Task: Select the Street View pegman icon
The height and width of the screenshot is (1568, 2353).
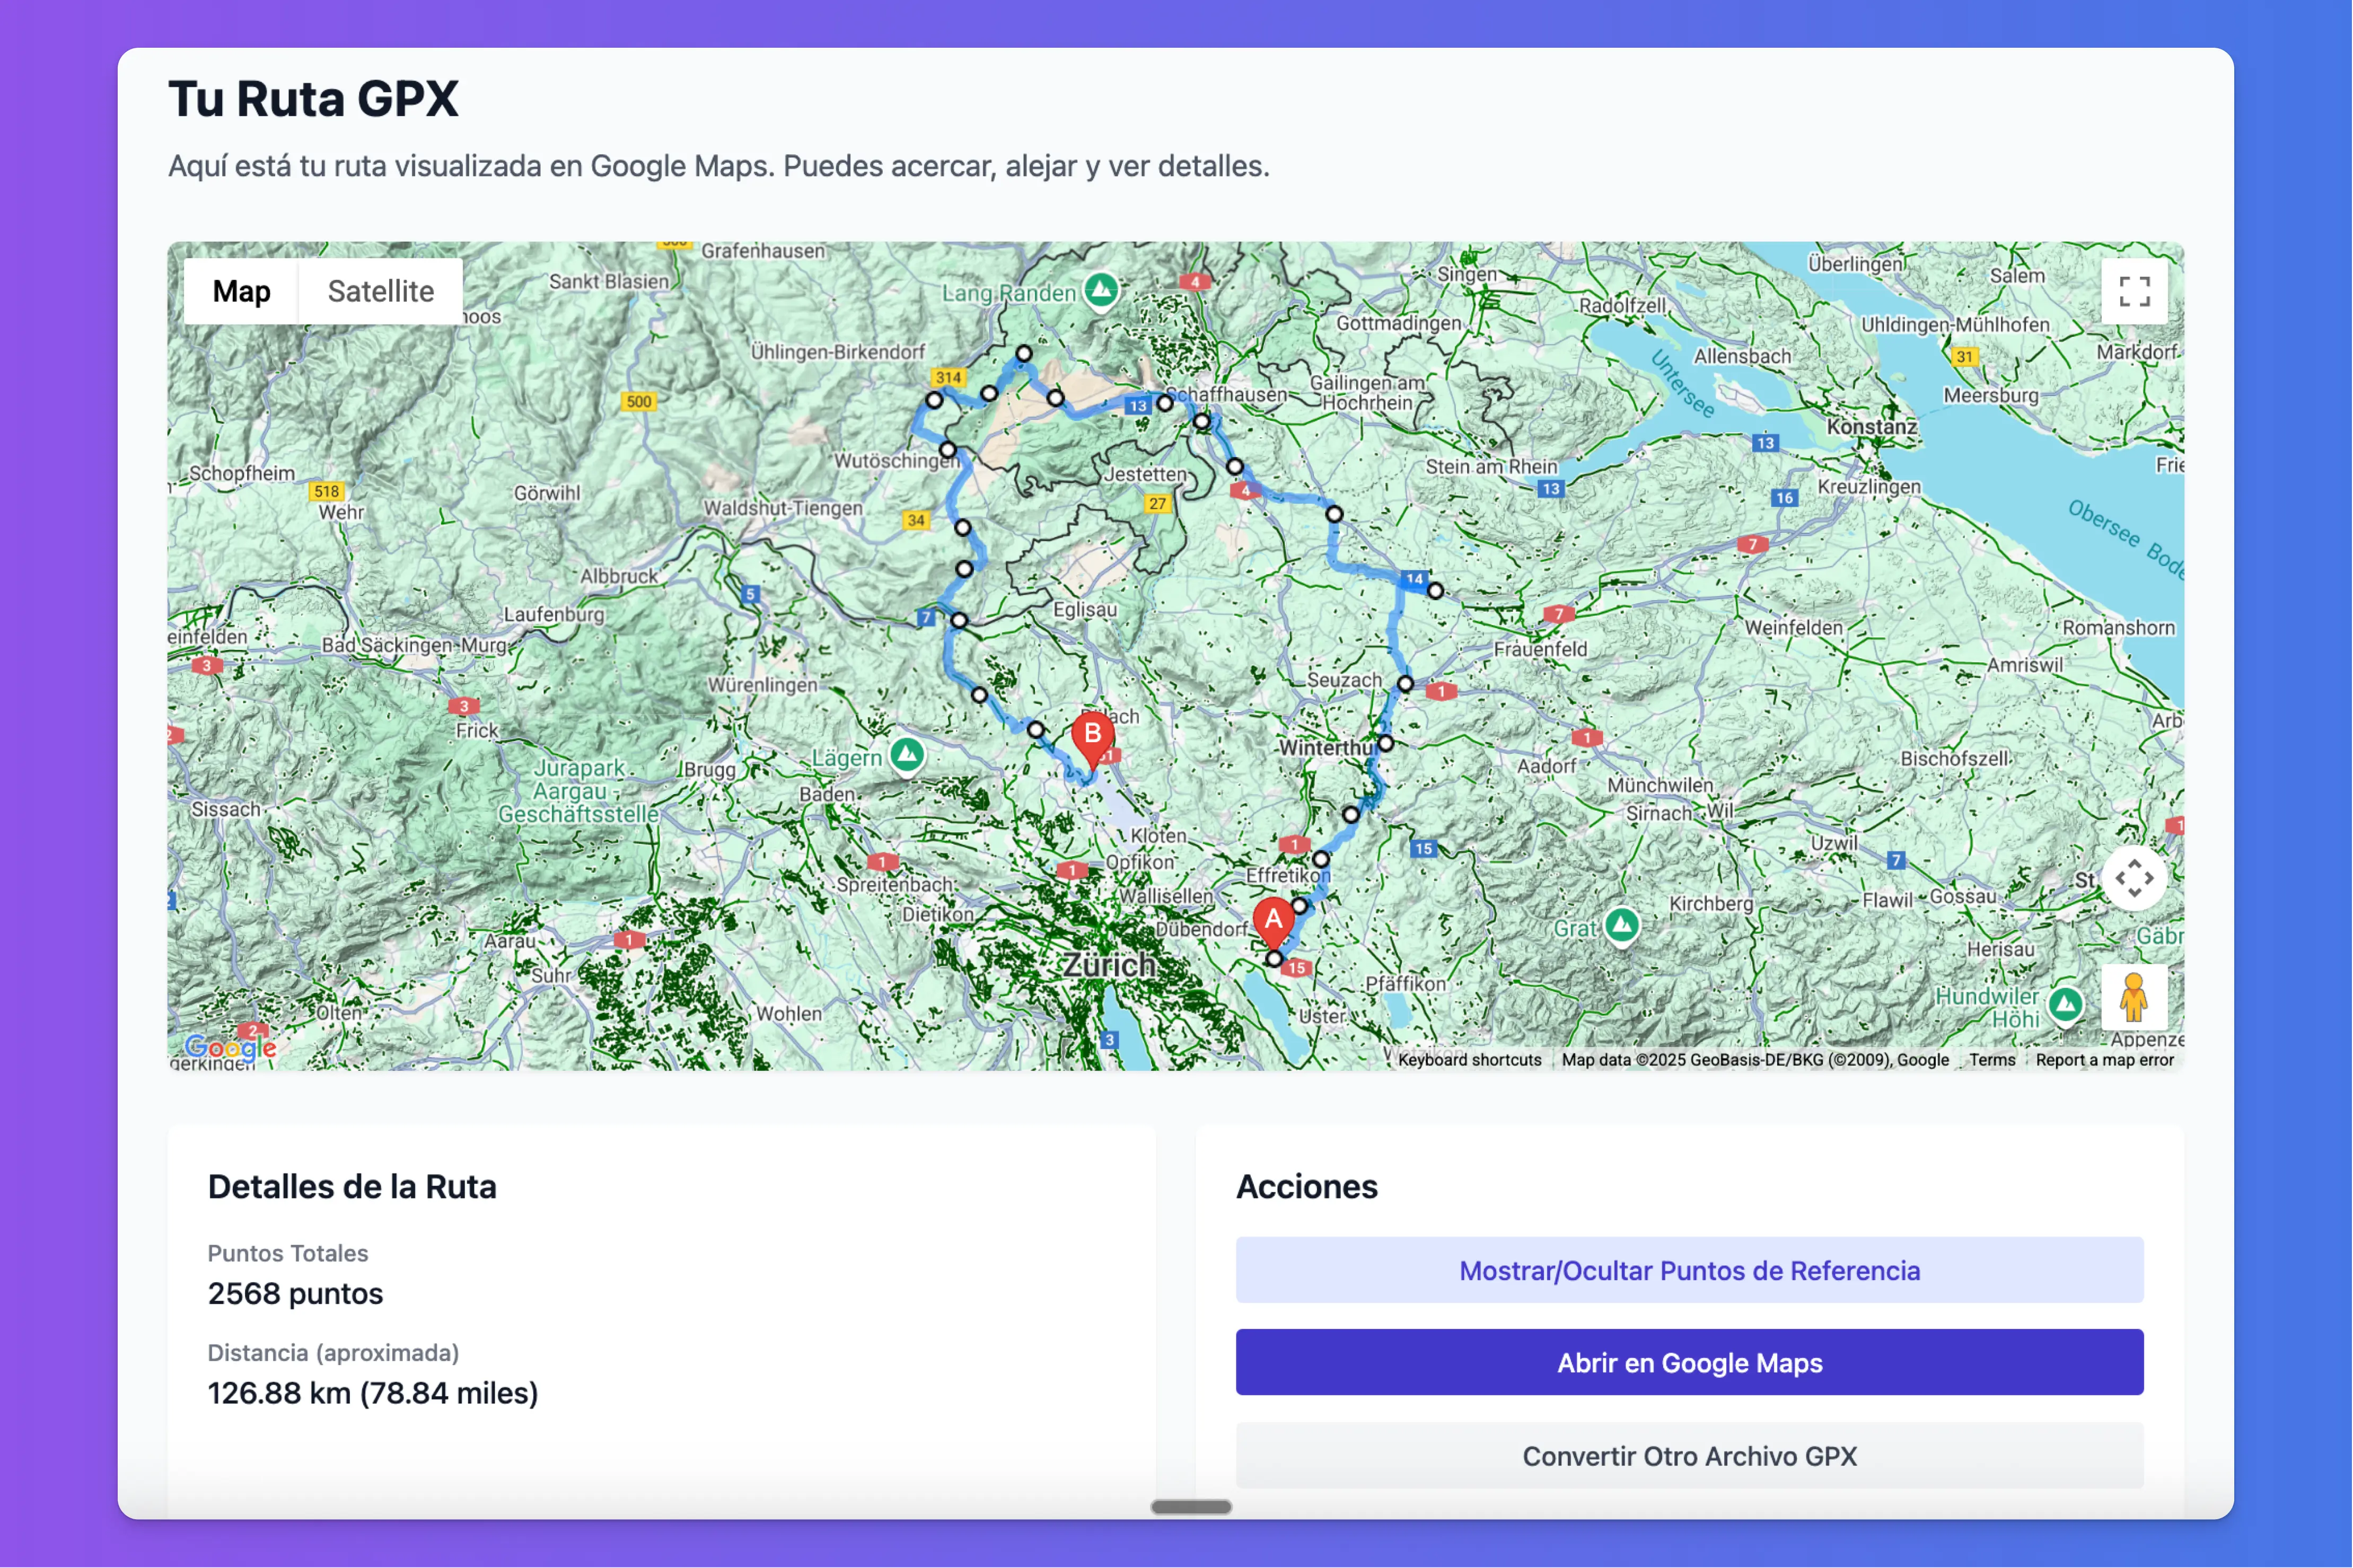Action: (x=2133, y=996)
